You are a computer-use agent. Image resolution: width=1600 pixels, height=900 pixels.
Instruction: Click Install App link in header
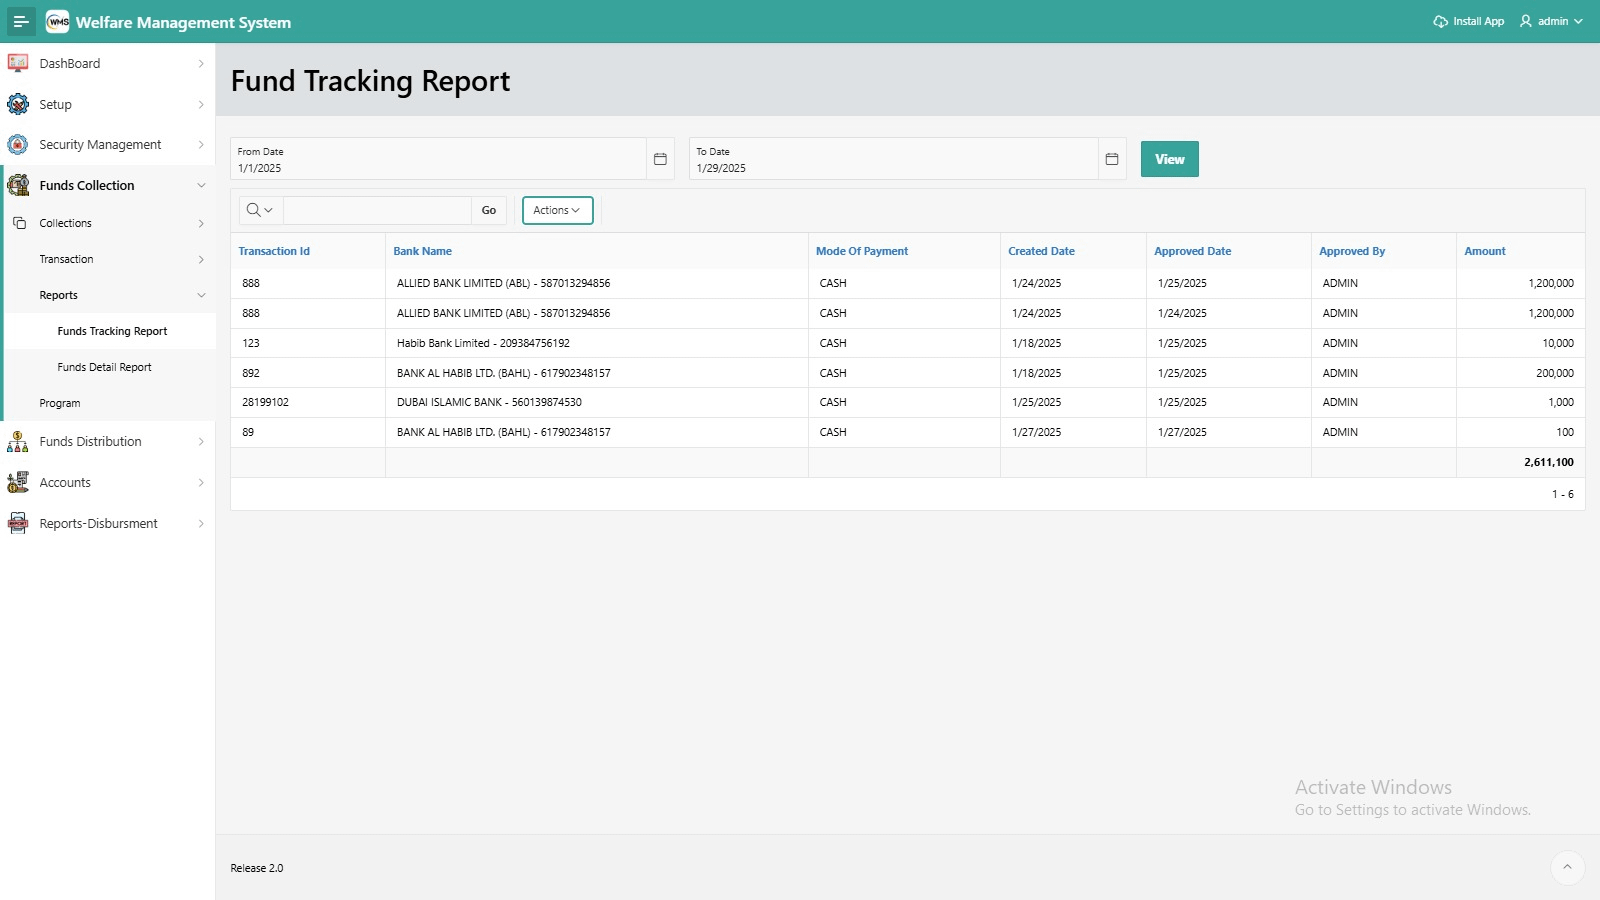(x=1468, y=21)
